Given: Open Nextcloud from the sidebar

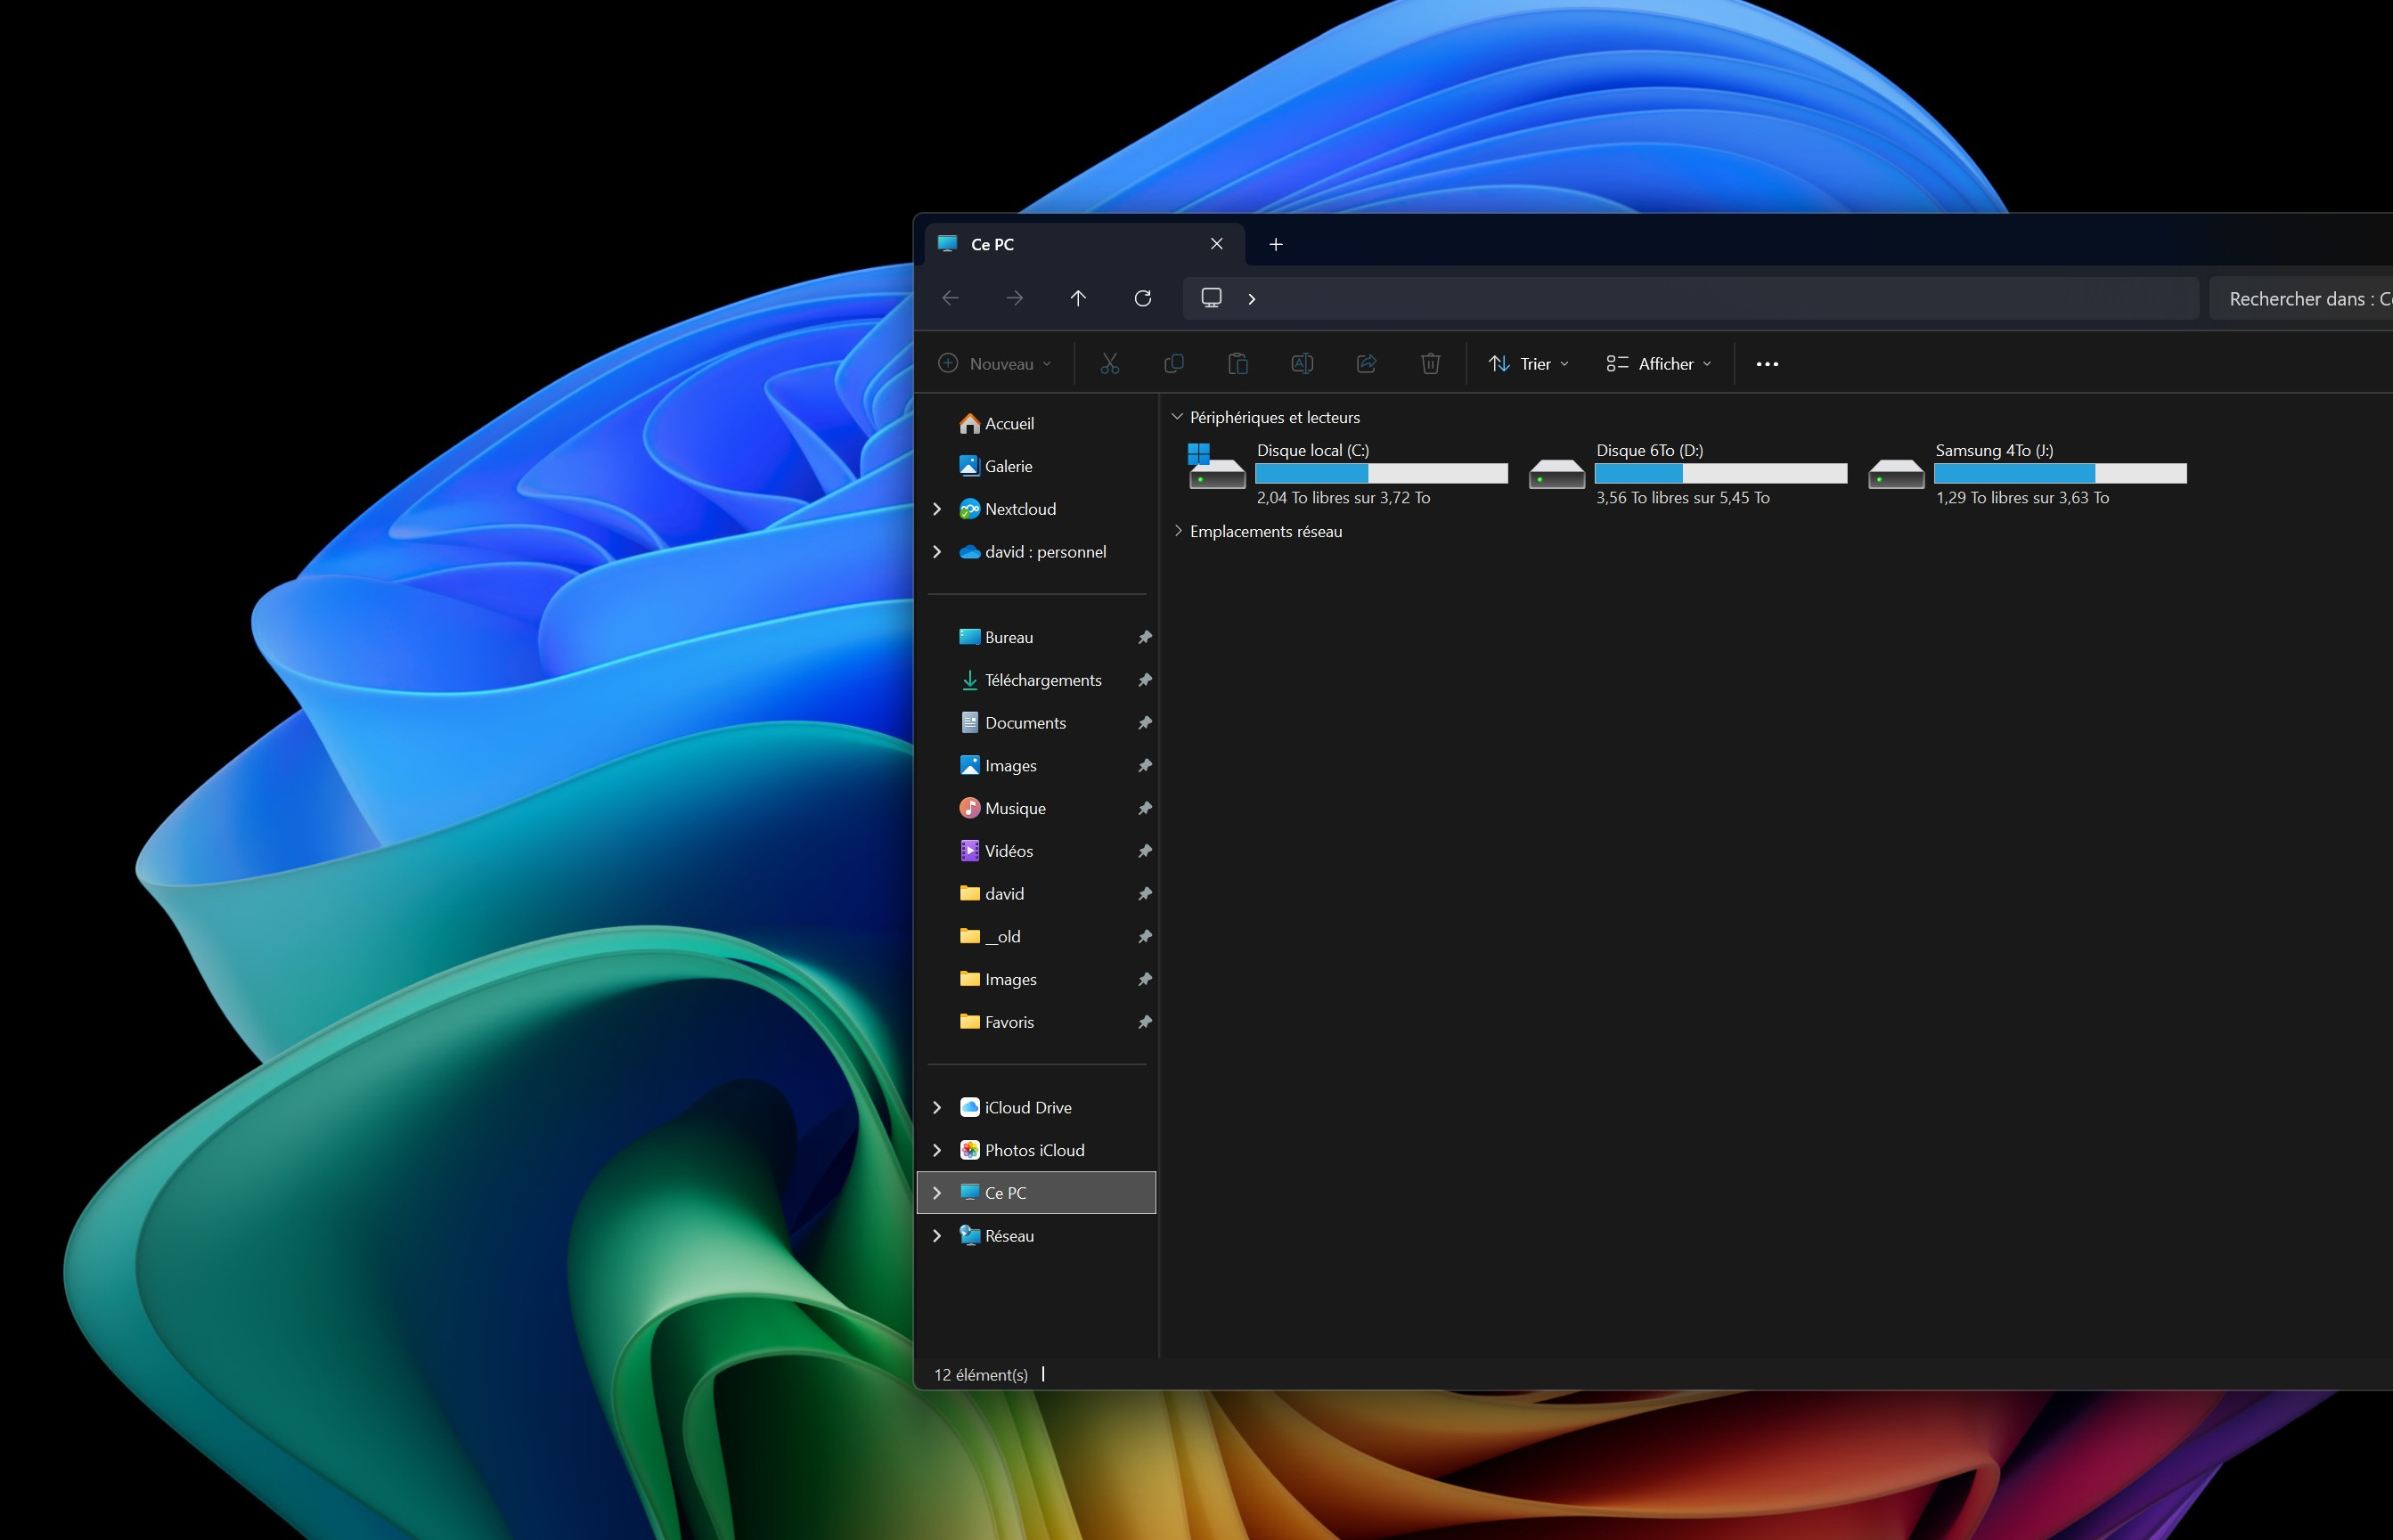Looking at the screenshot, I should tap(1020, 509).
